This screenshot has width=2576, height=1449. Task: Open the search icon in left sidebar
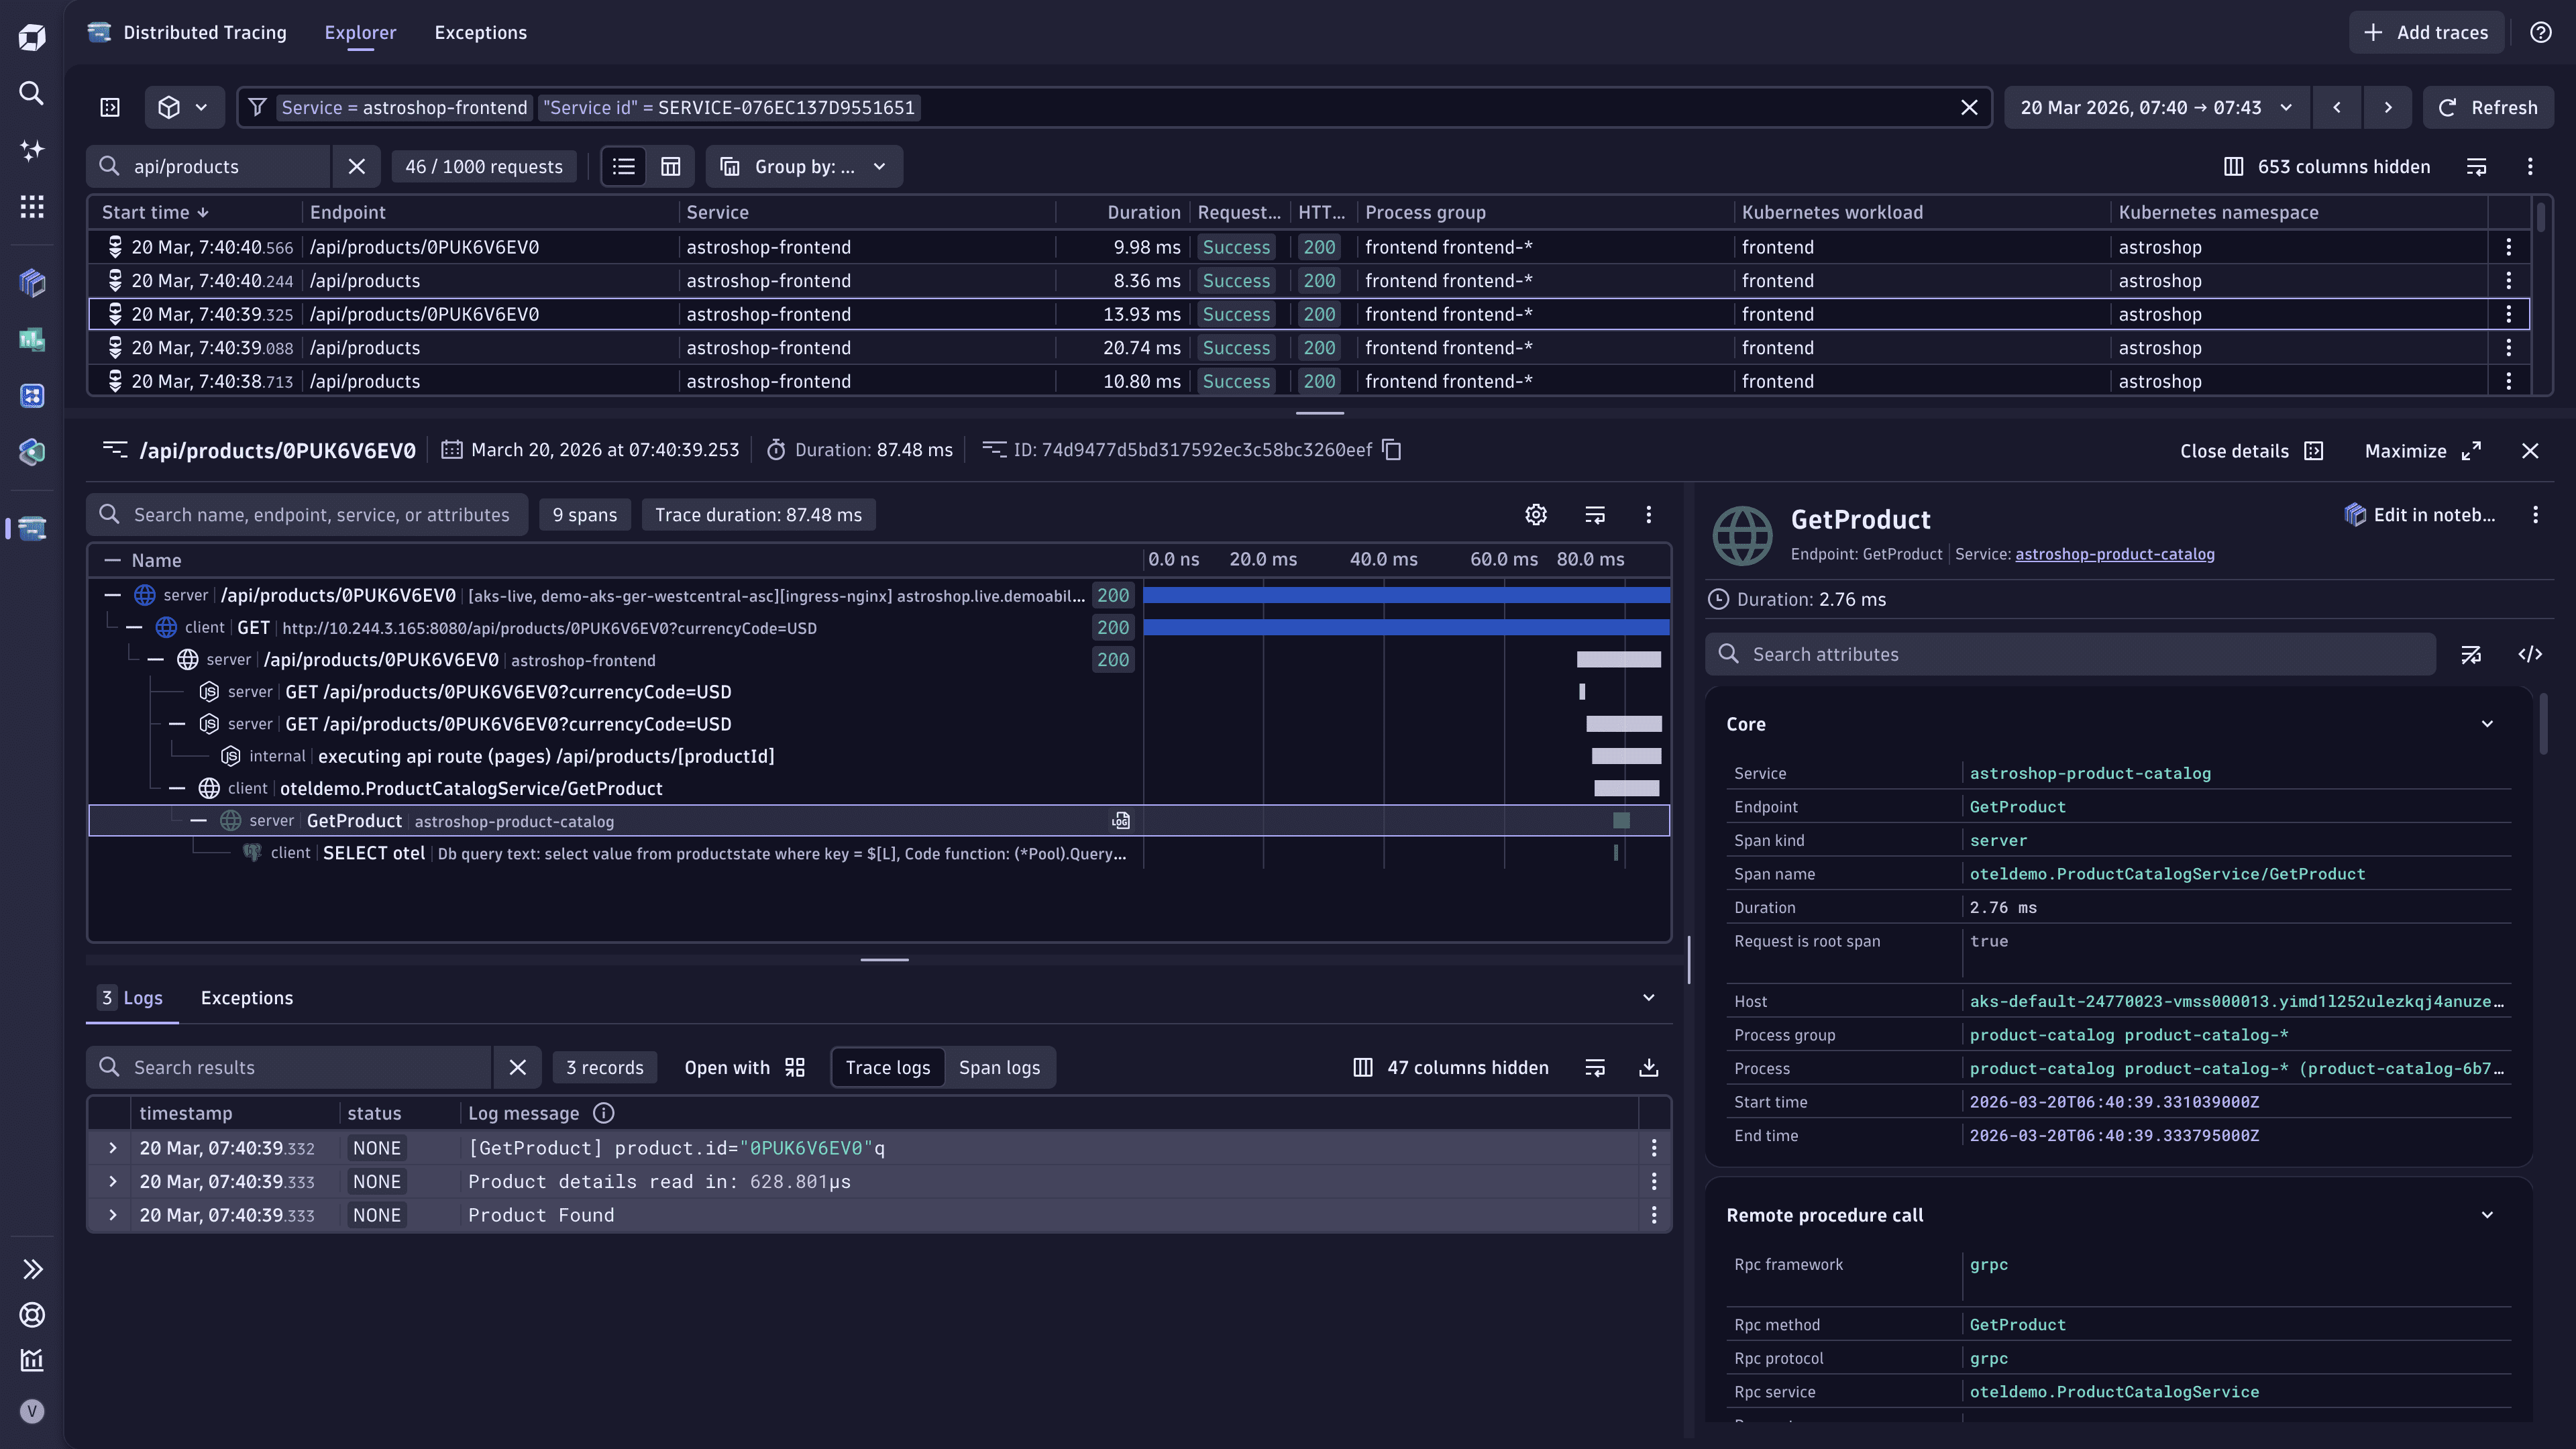(x=32, y=93)
